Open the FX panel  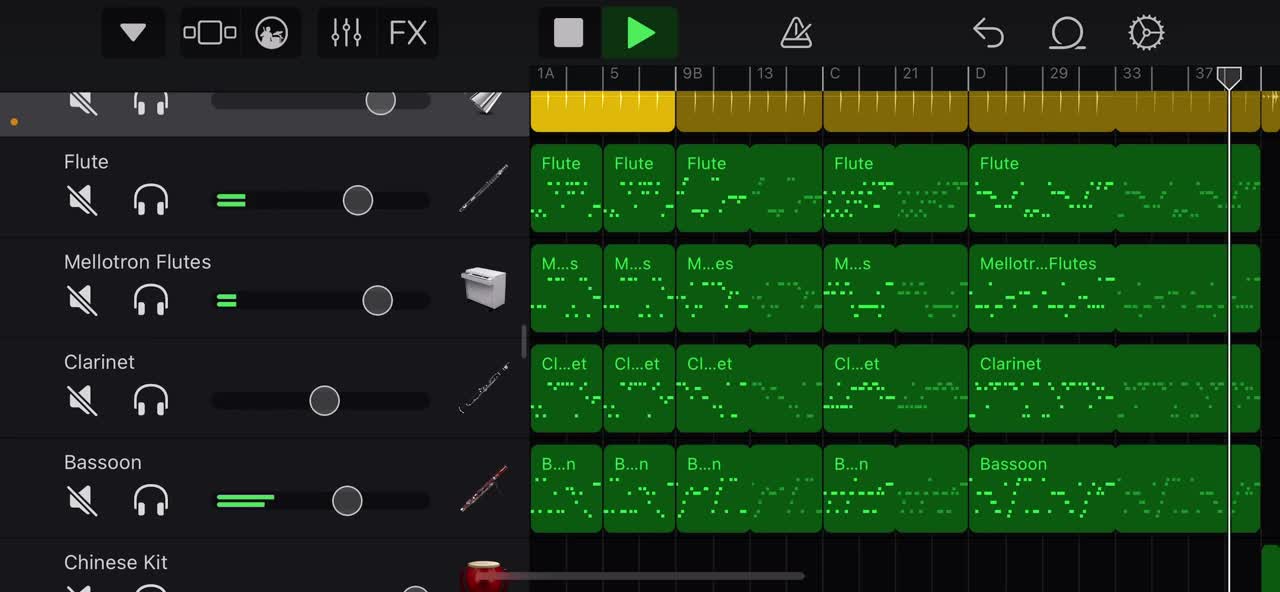coord(408,33)
